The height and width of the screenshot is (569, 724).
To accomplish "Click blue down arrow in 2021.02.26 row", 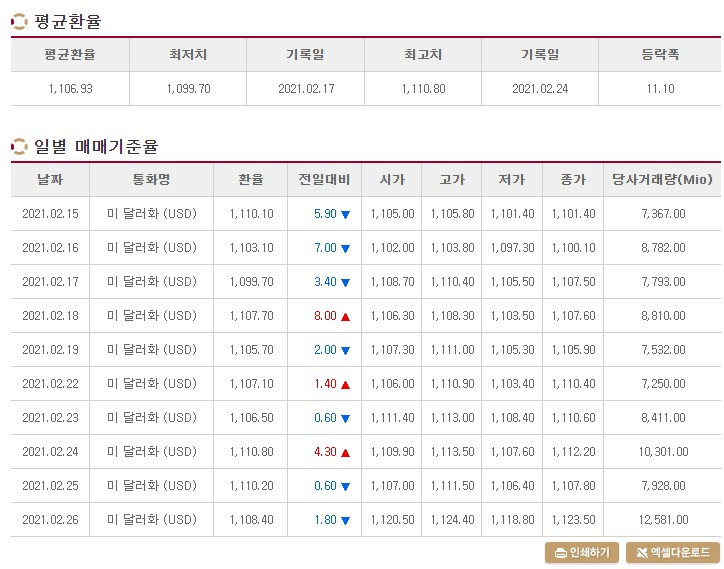I will click(x=345, y=521).
